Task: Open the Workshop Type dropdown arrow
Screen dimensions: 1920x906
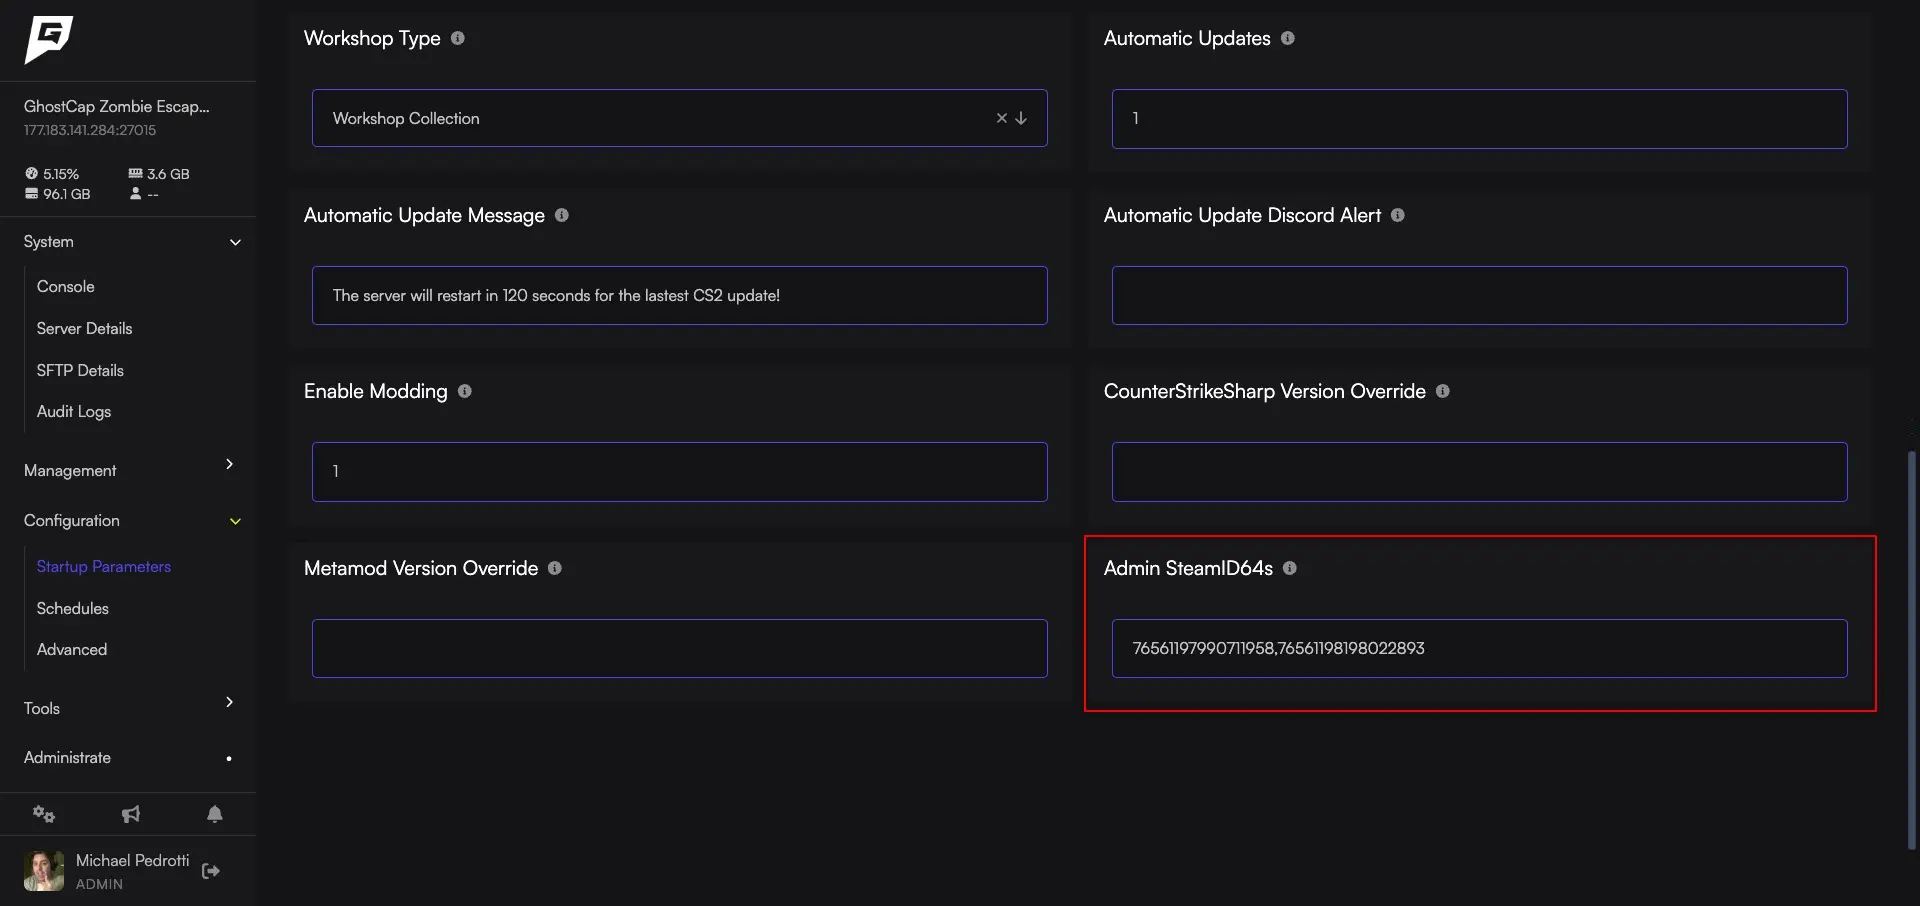Action: click(1021, 118)
